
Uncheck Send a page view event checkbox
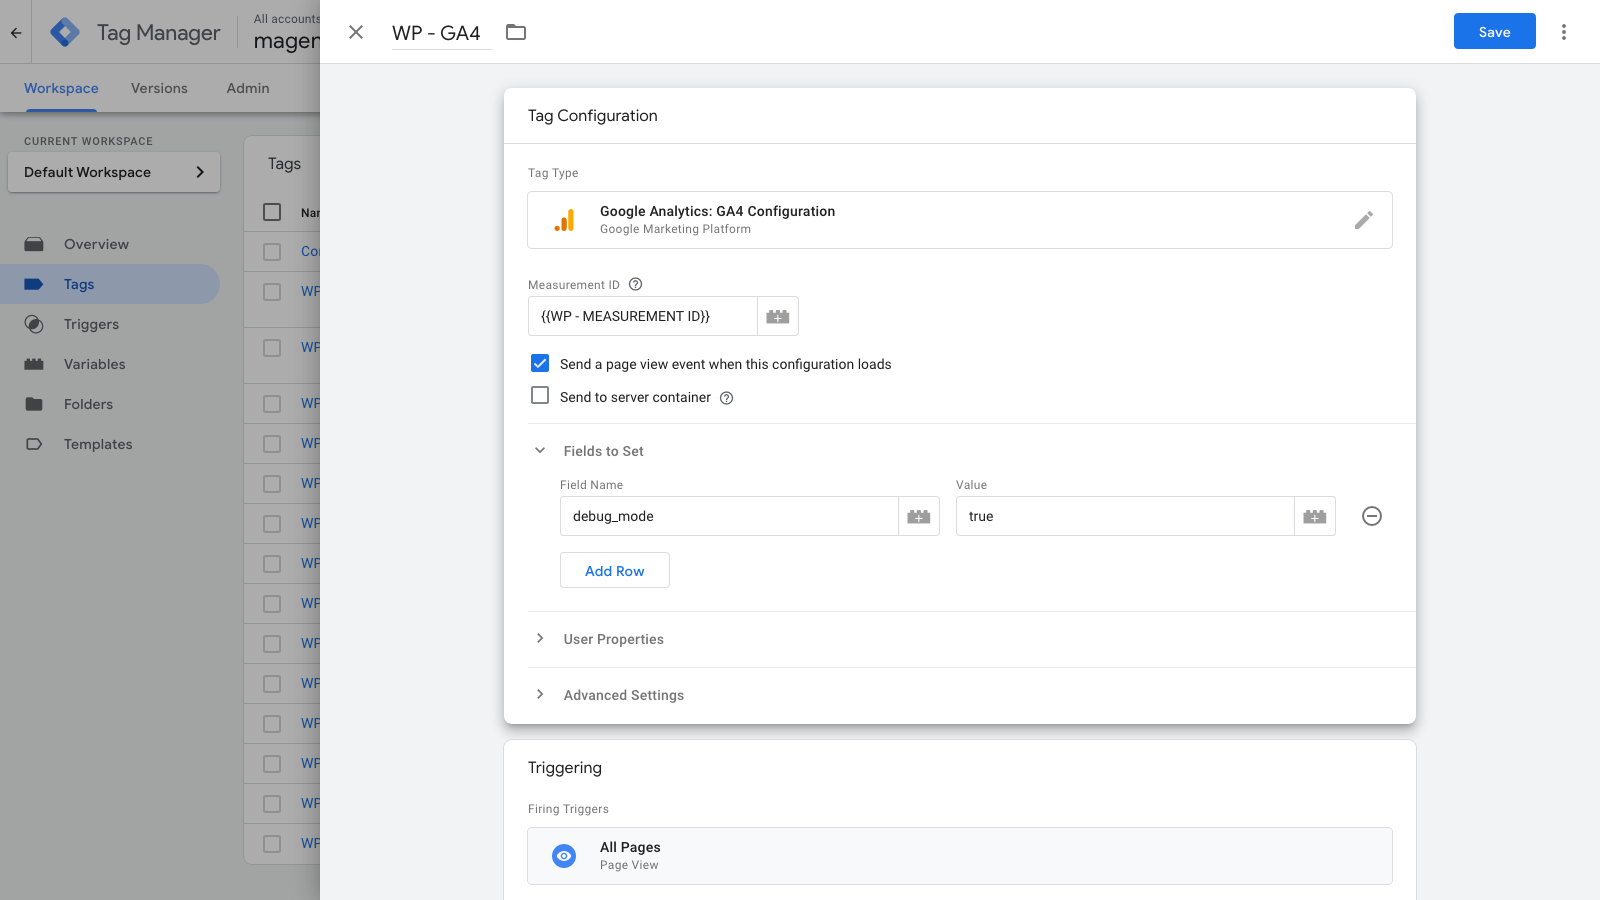point(540,363)
